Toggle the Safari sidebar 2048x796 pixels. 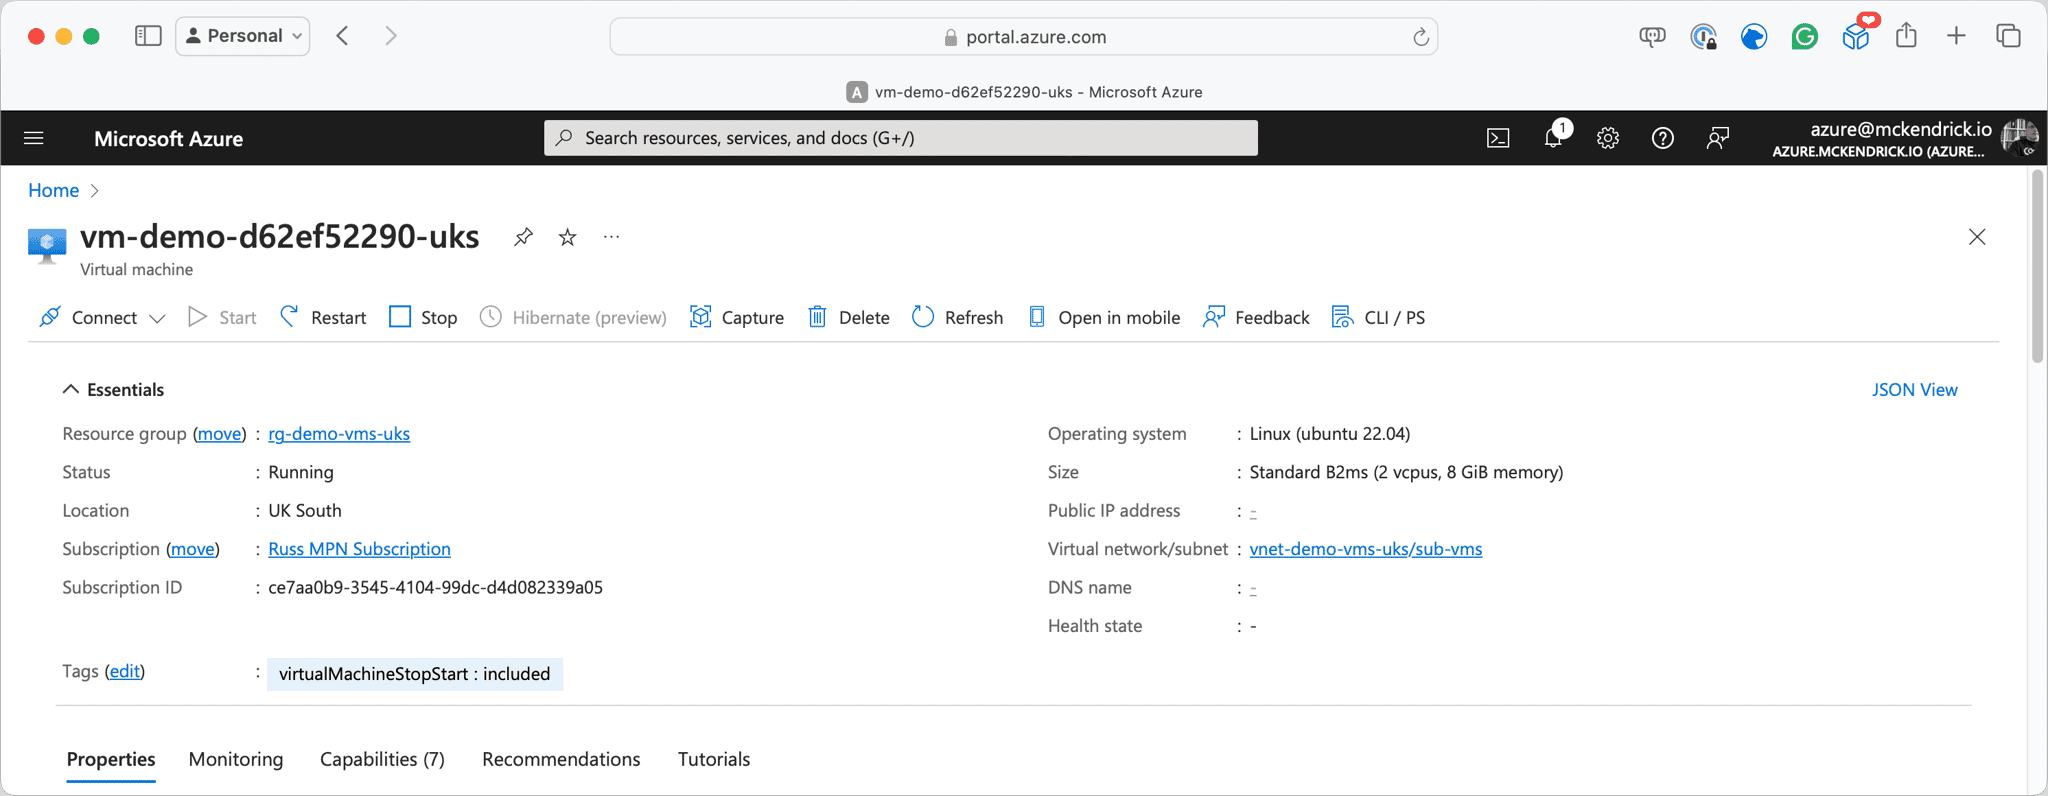[x=148, y=36]
